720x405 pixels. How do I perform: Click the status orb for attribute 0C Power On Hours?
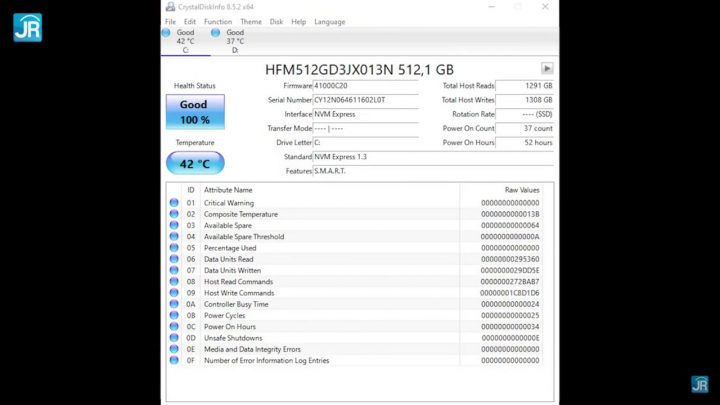(174, 326)
